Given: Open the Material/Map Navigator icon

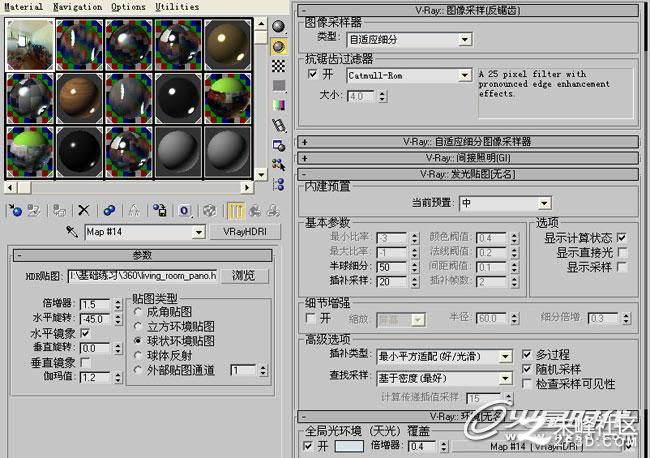Looking at the screenshot, I should pos(278,184).
